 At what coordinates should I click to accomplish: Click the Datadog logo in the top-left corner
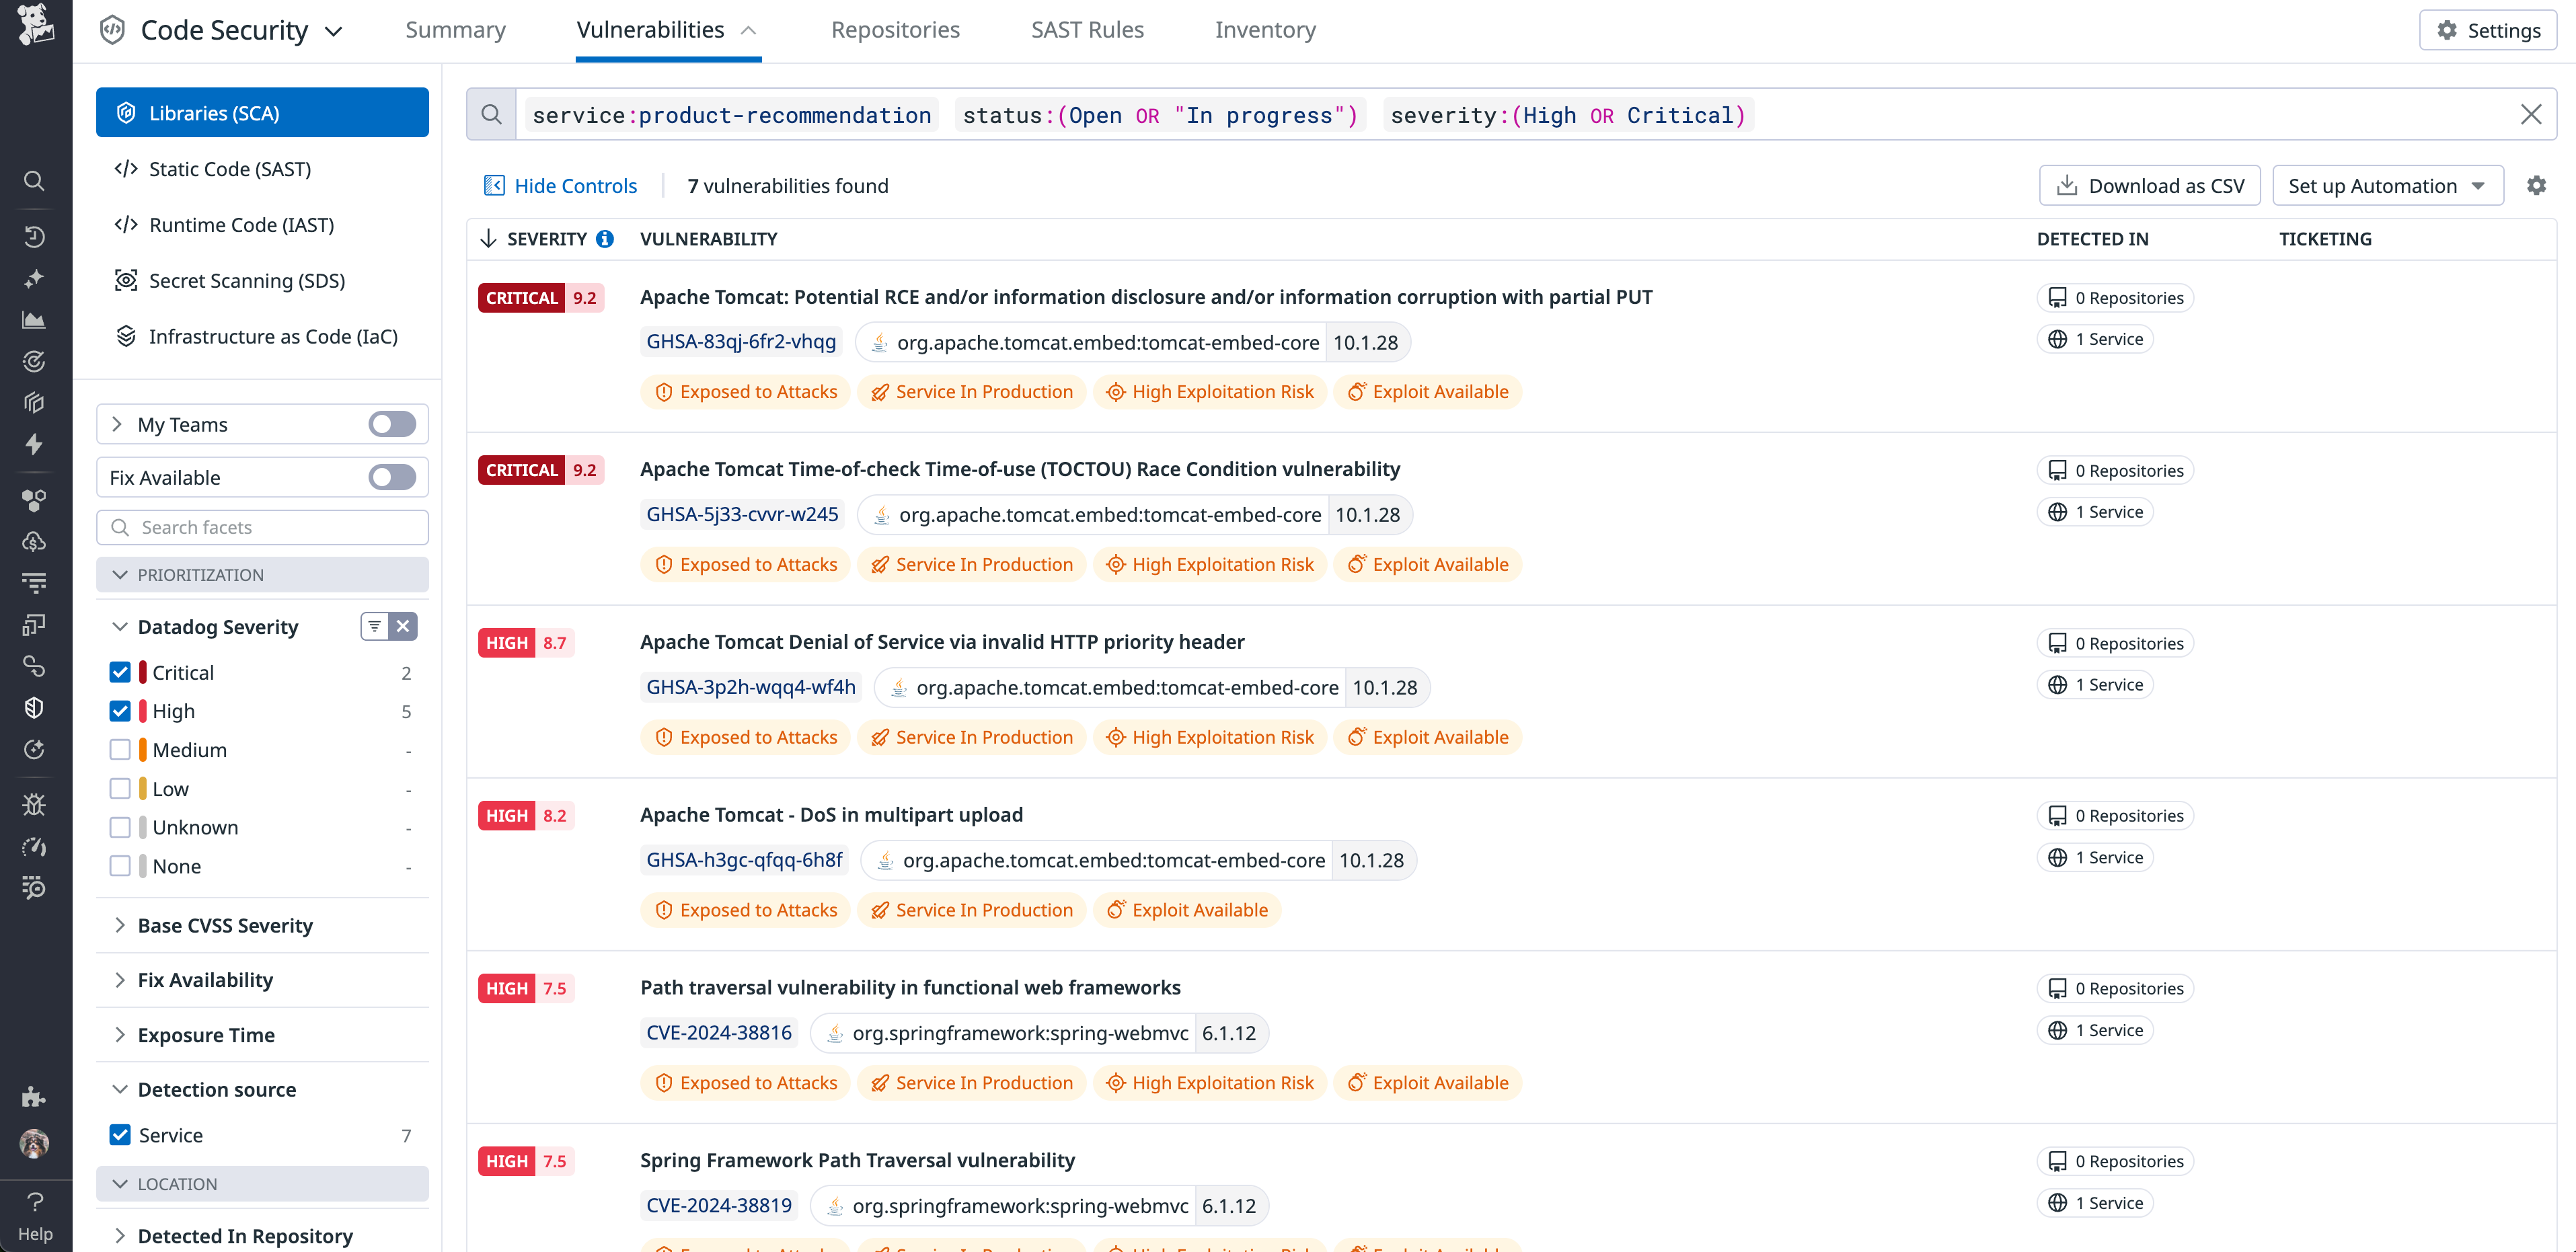coord(36,25)
